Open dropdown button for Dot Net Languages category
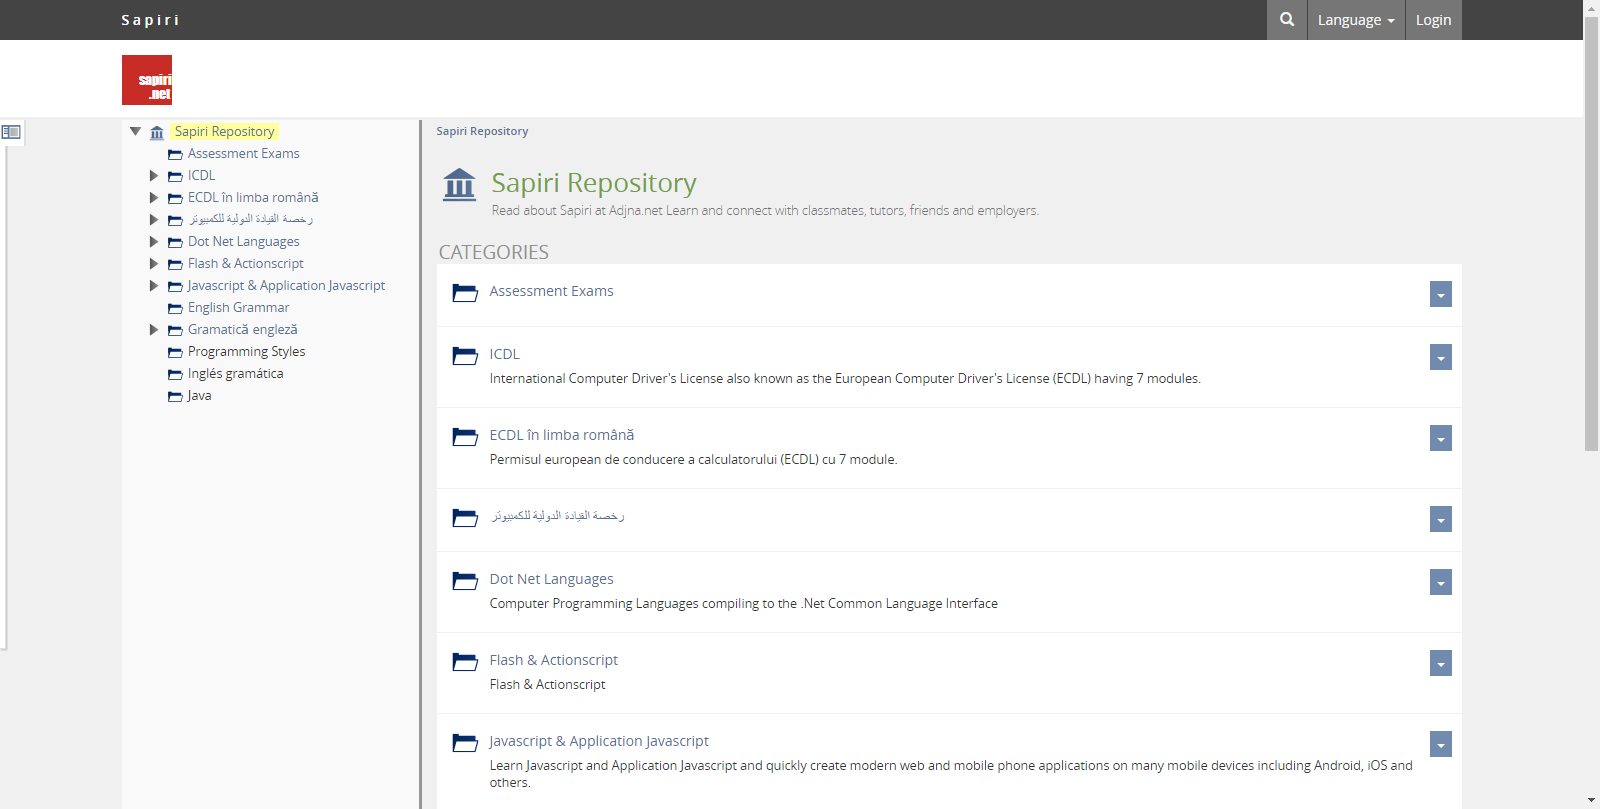 (x=1441, y=582)
